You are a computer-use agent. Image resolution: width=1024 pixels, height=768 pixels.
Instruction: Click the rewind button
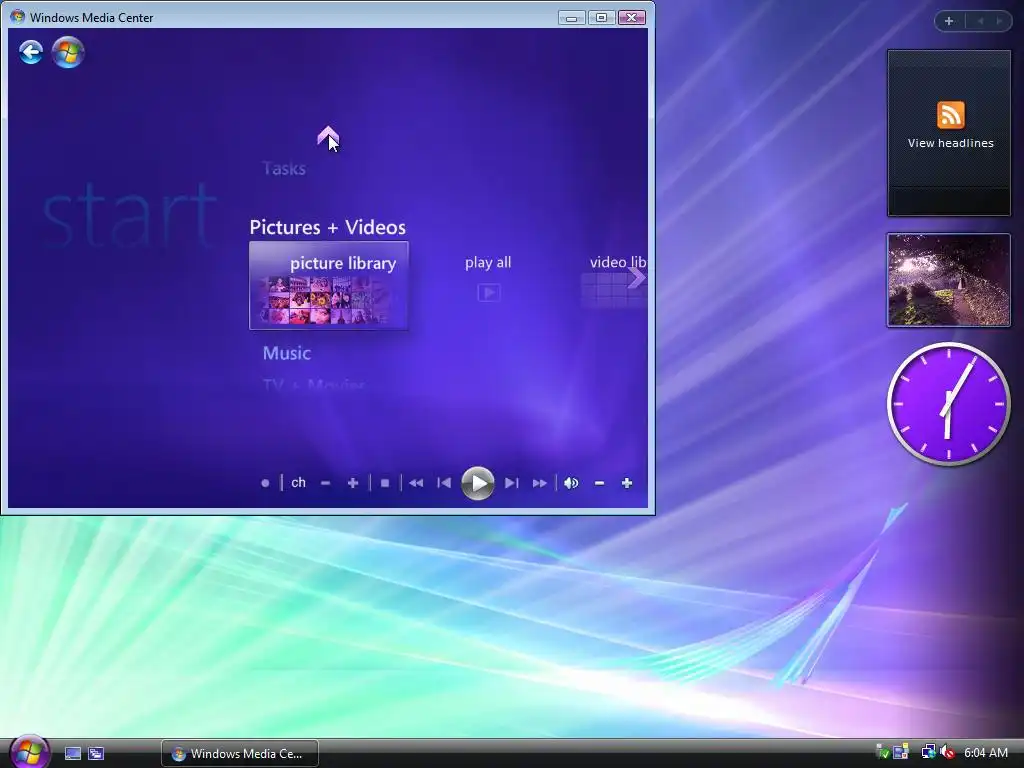[x=416, y=483]
